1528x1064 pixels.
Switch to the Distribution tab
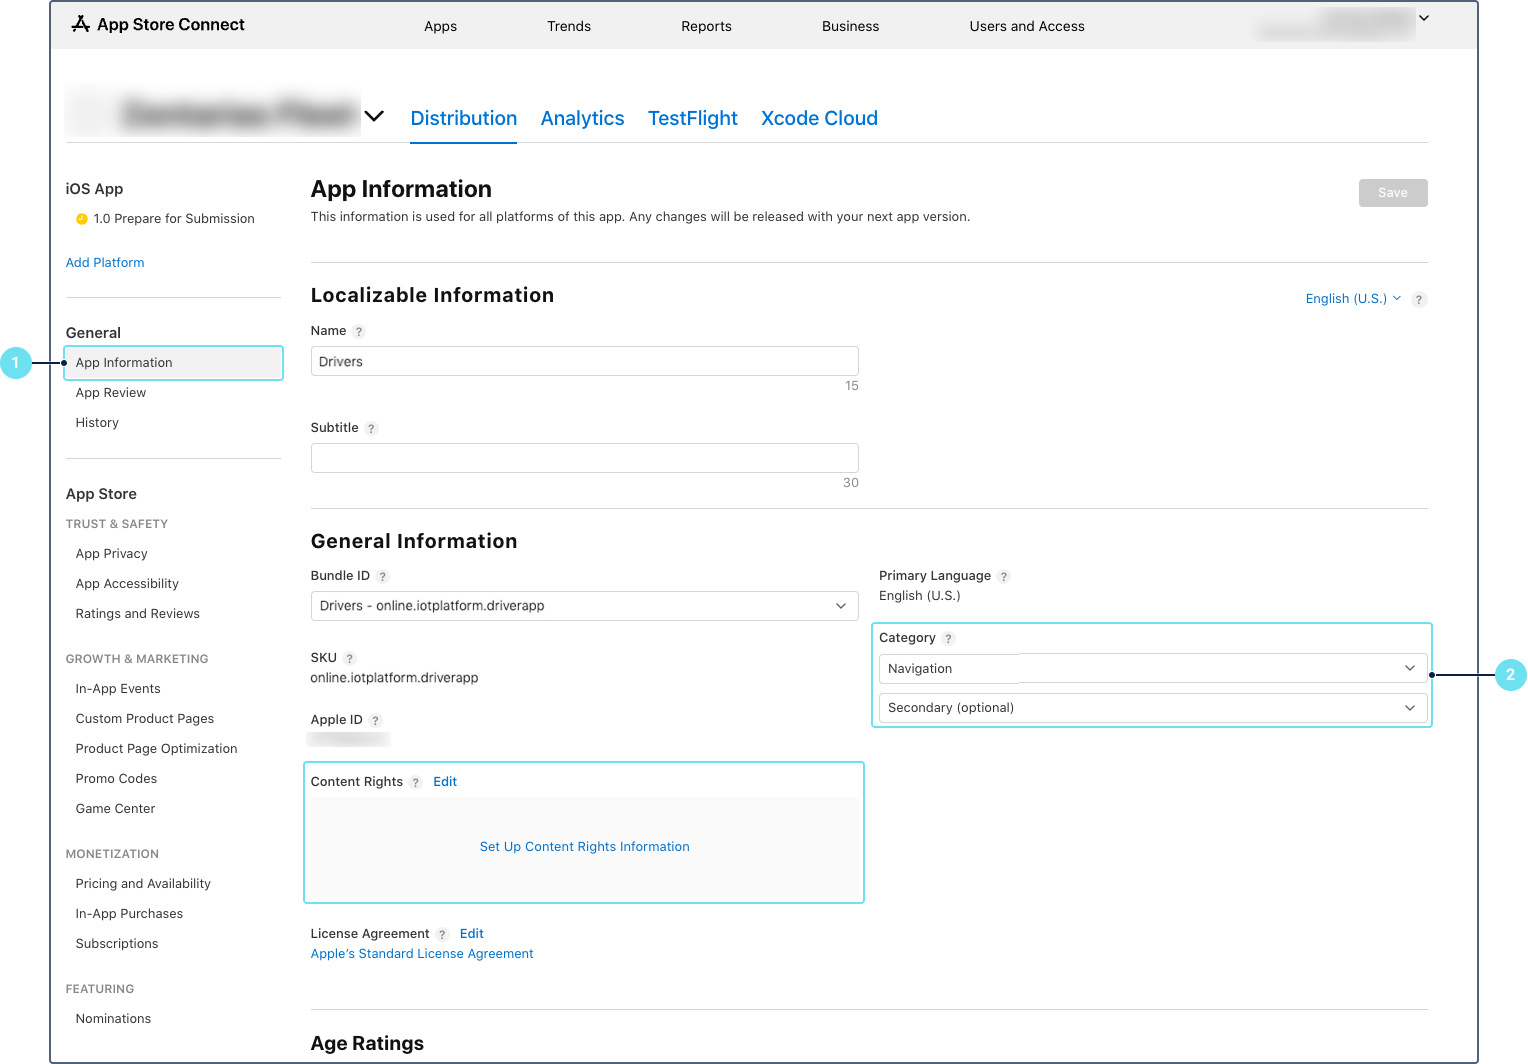coord(464,118)
